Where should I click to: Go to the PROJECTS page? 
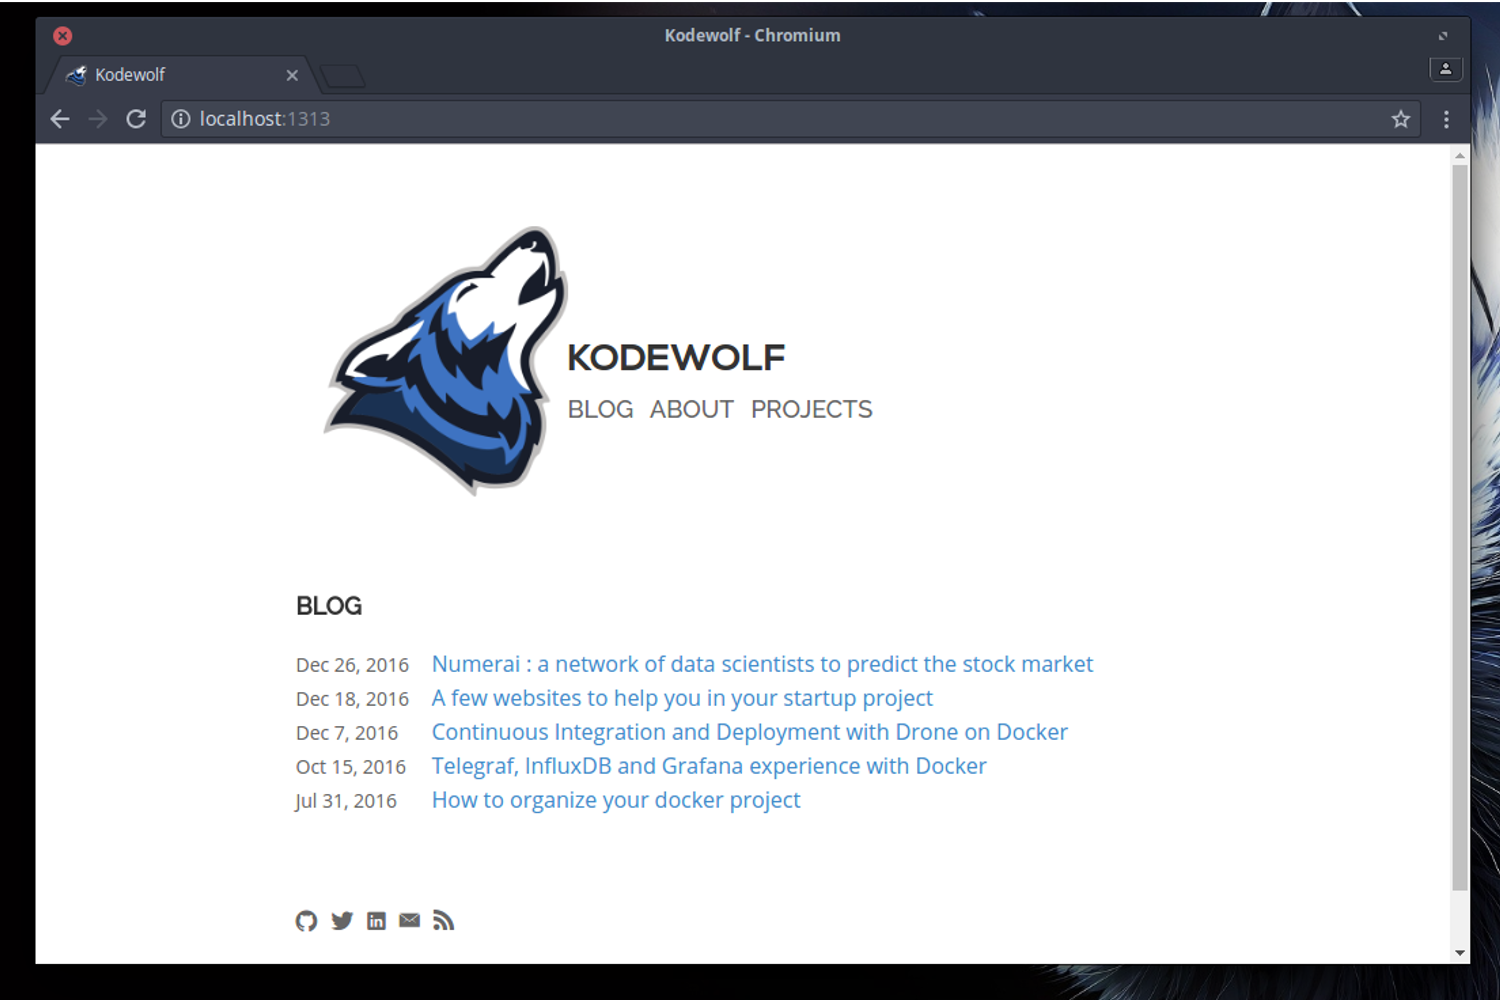[x=811, y=410]
